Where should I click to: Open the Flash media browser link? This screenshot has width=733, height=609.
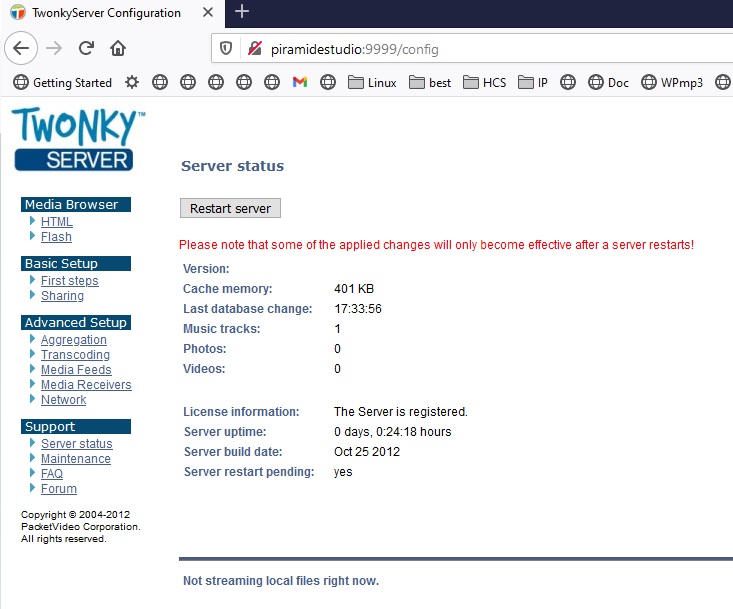point(56,236)
